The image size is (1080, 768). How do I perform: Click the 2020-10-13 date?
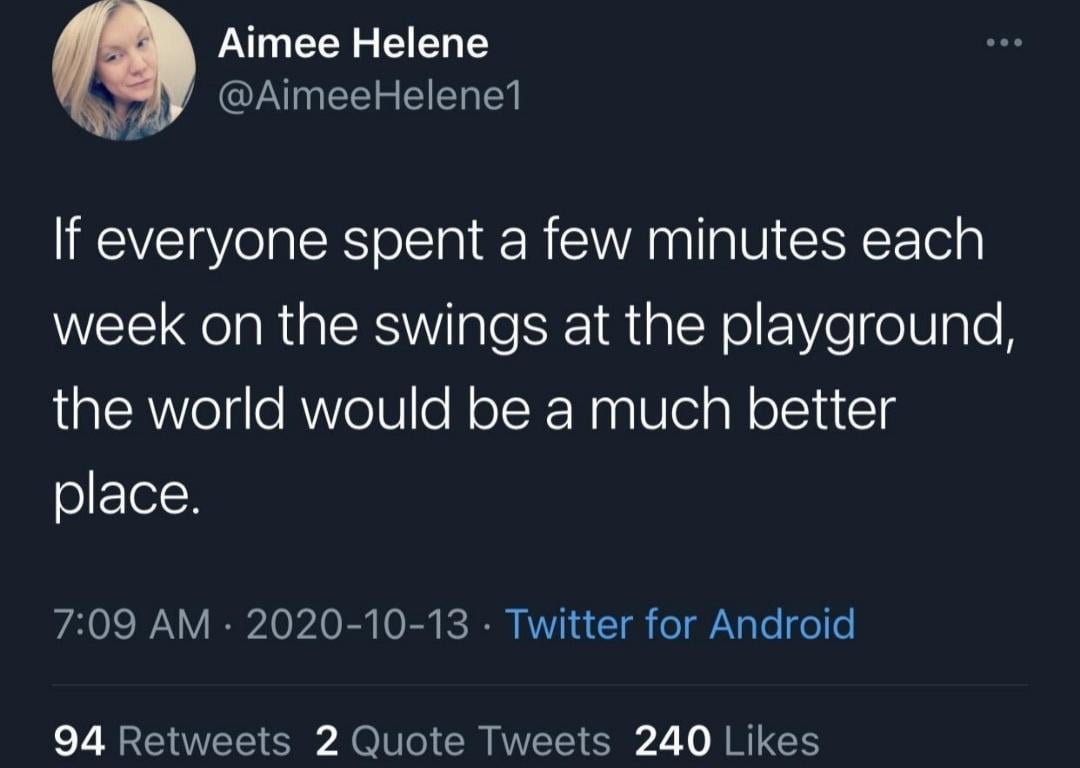(x=356, y=625)
